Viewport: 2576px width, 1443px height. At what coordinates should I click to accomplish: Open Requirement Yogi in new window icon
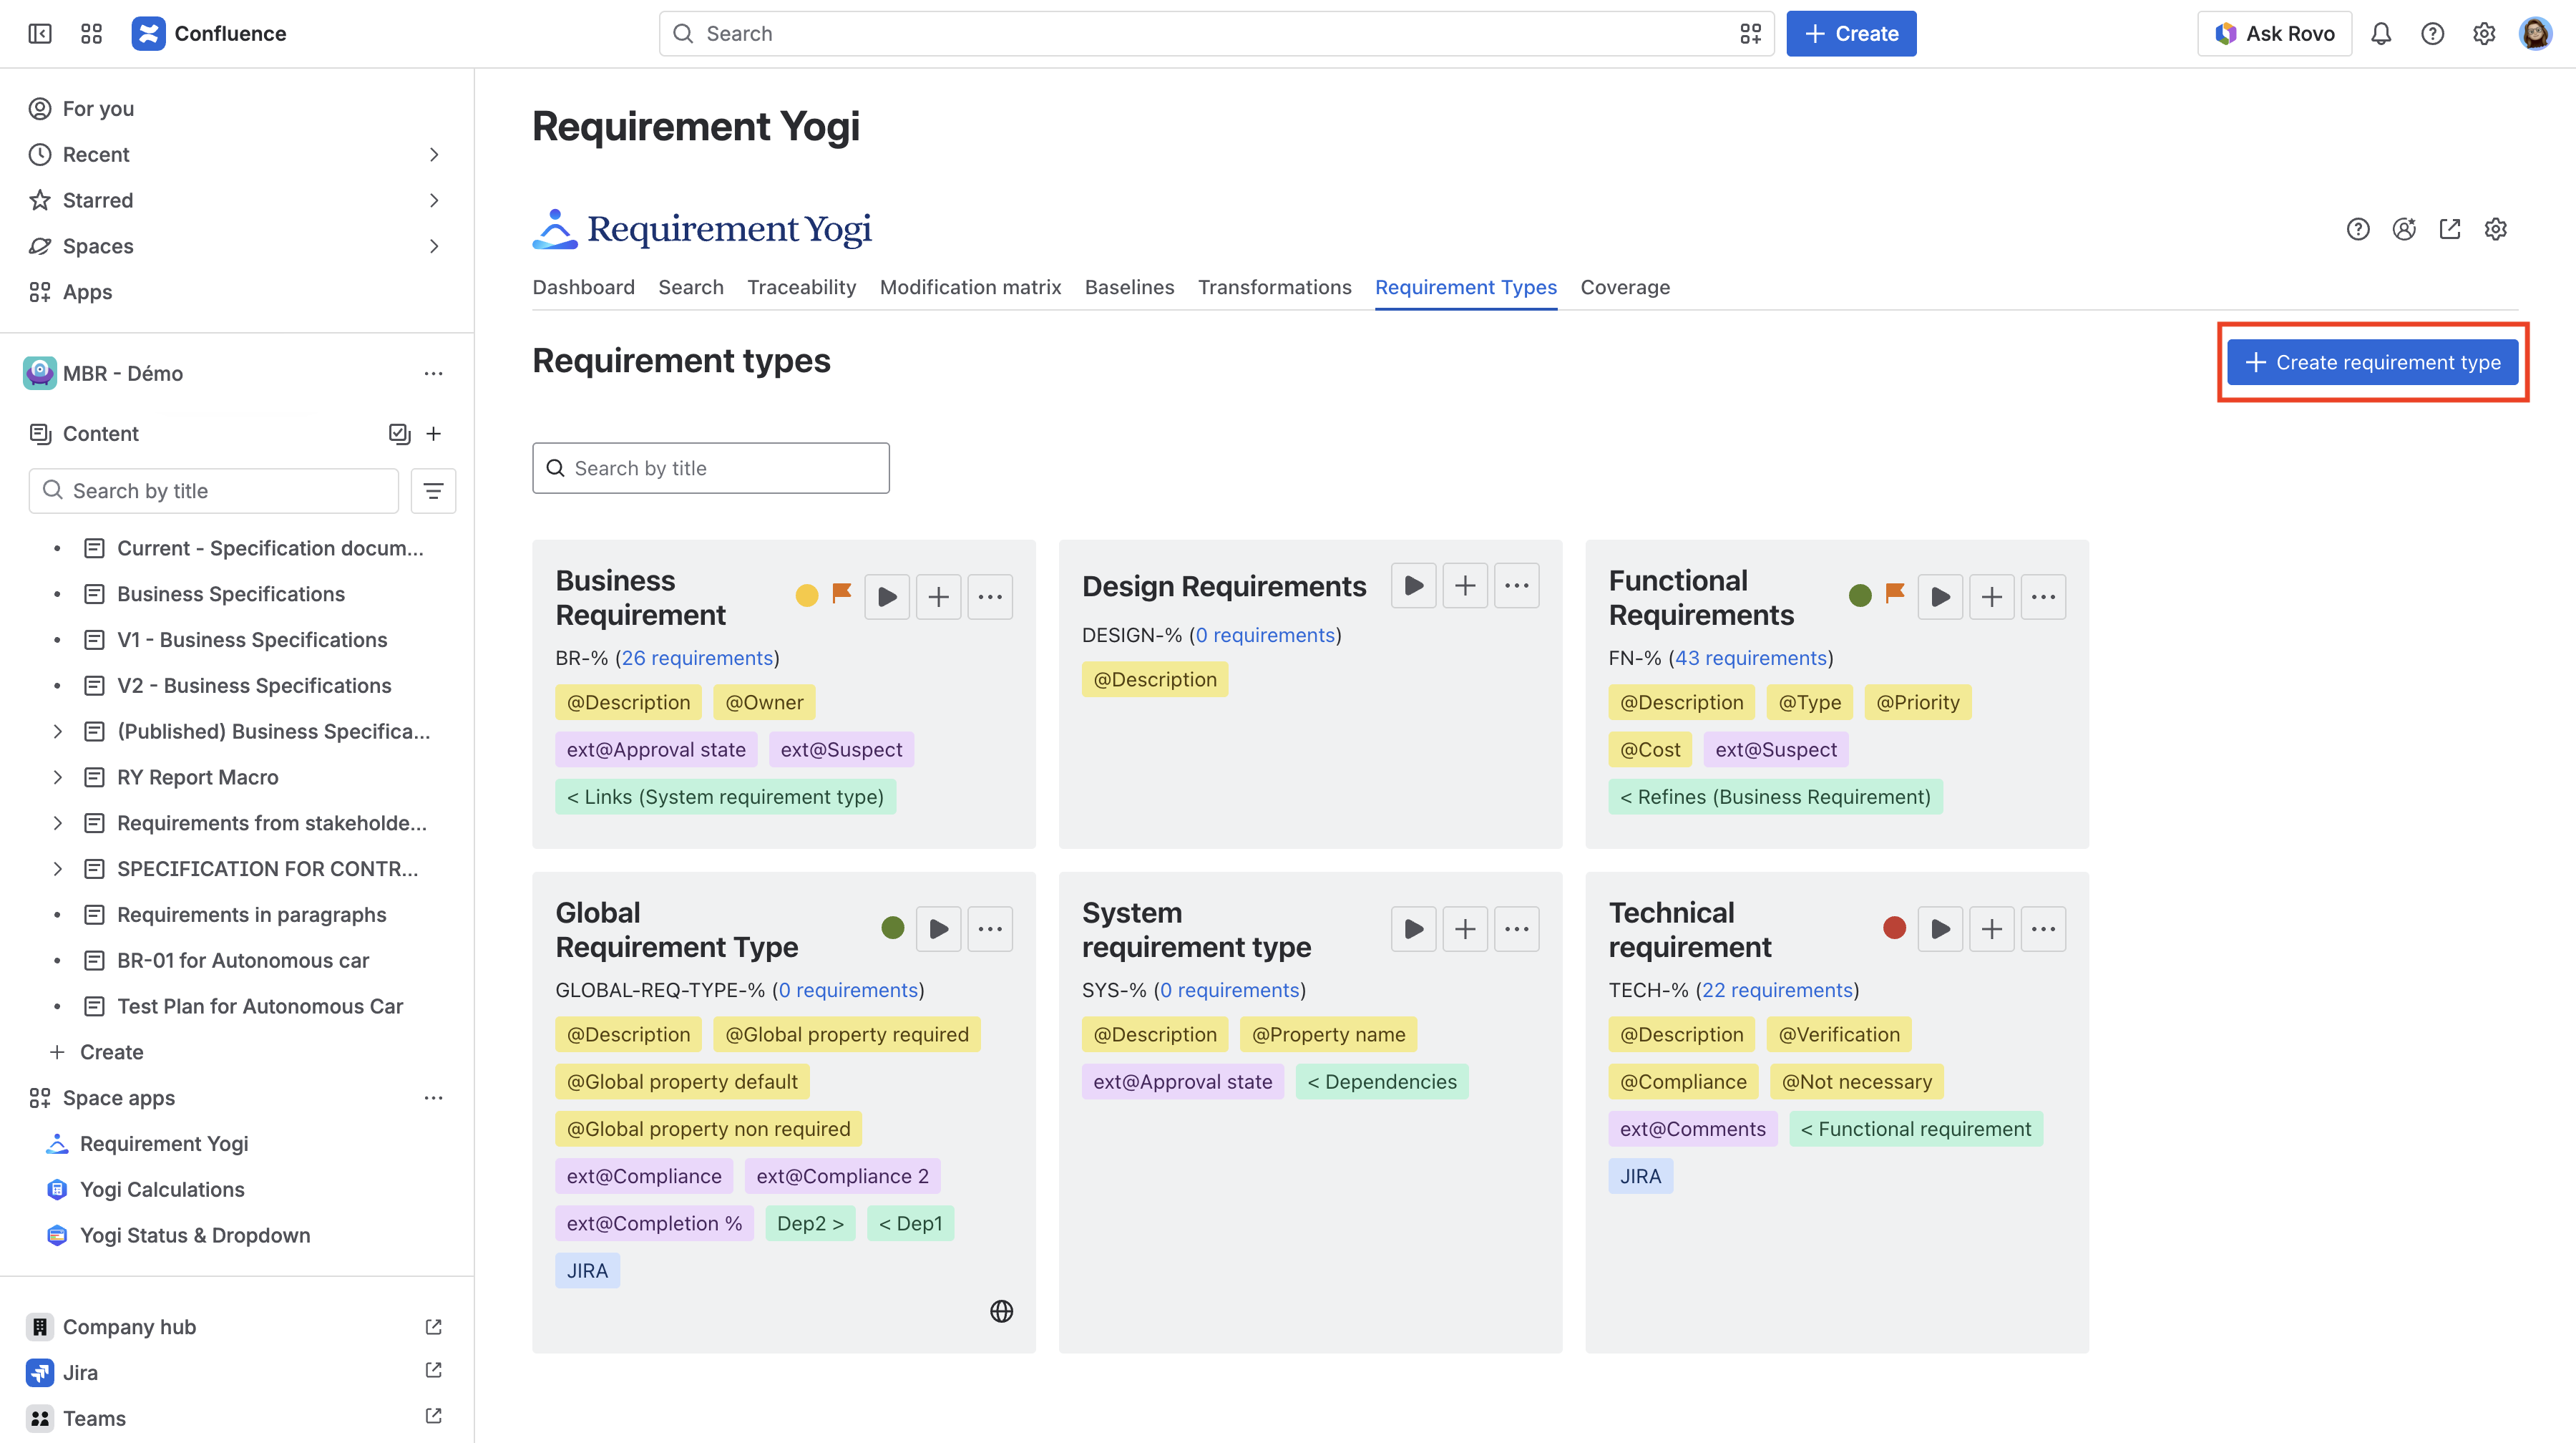coord(2450,229)
